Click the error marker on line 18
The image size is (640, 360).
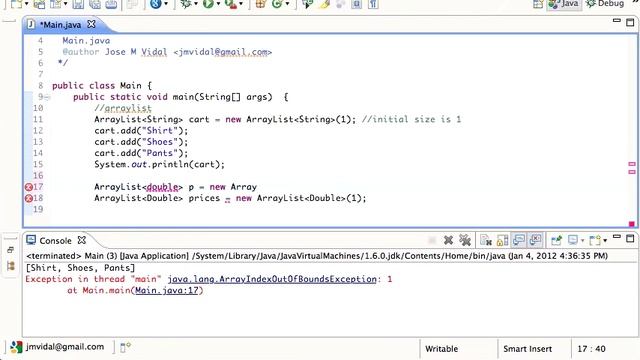tap(29, 198)
